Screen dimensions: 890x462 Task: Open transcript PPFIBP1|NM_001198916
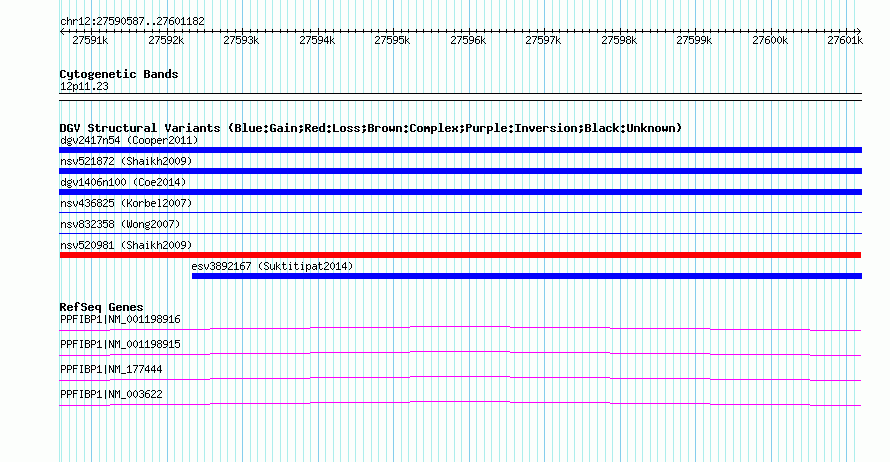click(x=120, y=320)
